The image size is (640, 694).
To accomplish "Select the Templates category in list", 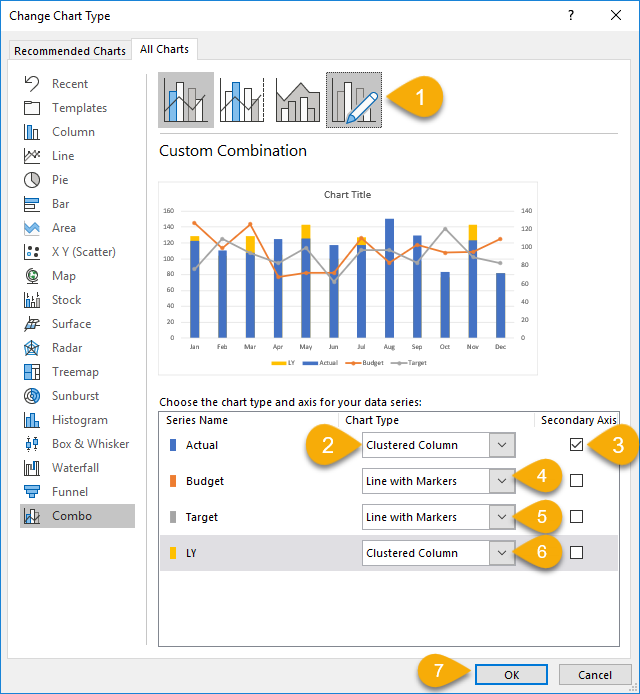I will pos(79,108).
